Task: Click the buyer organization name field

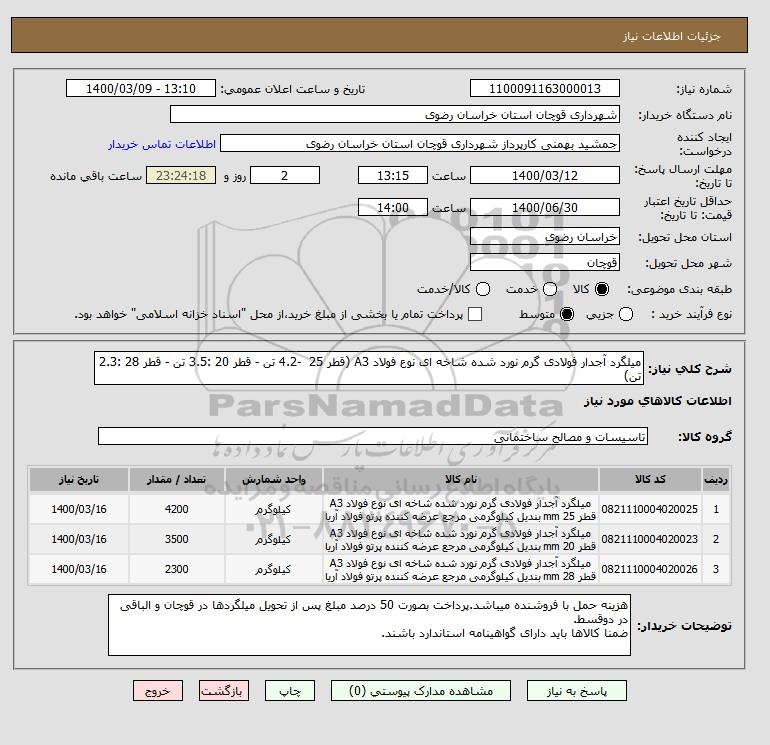Action: point(395,114)
